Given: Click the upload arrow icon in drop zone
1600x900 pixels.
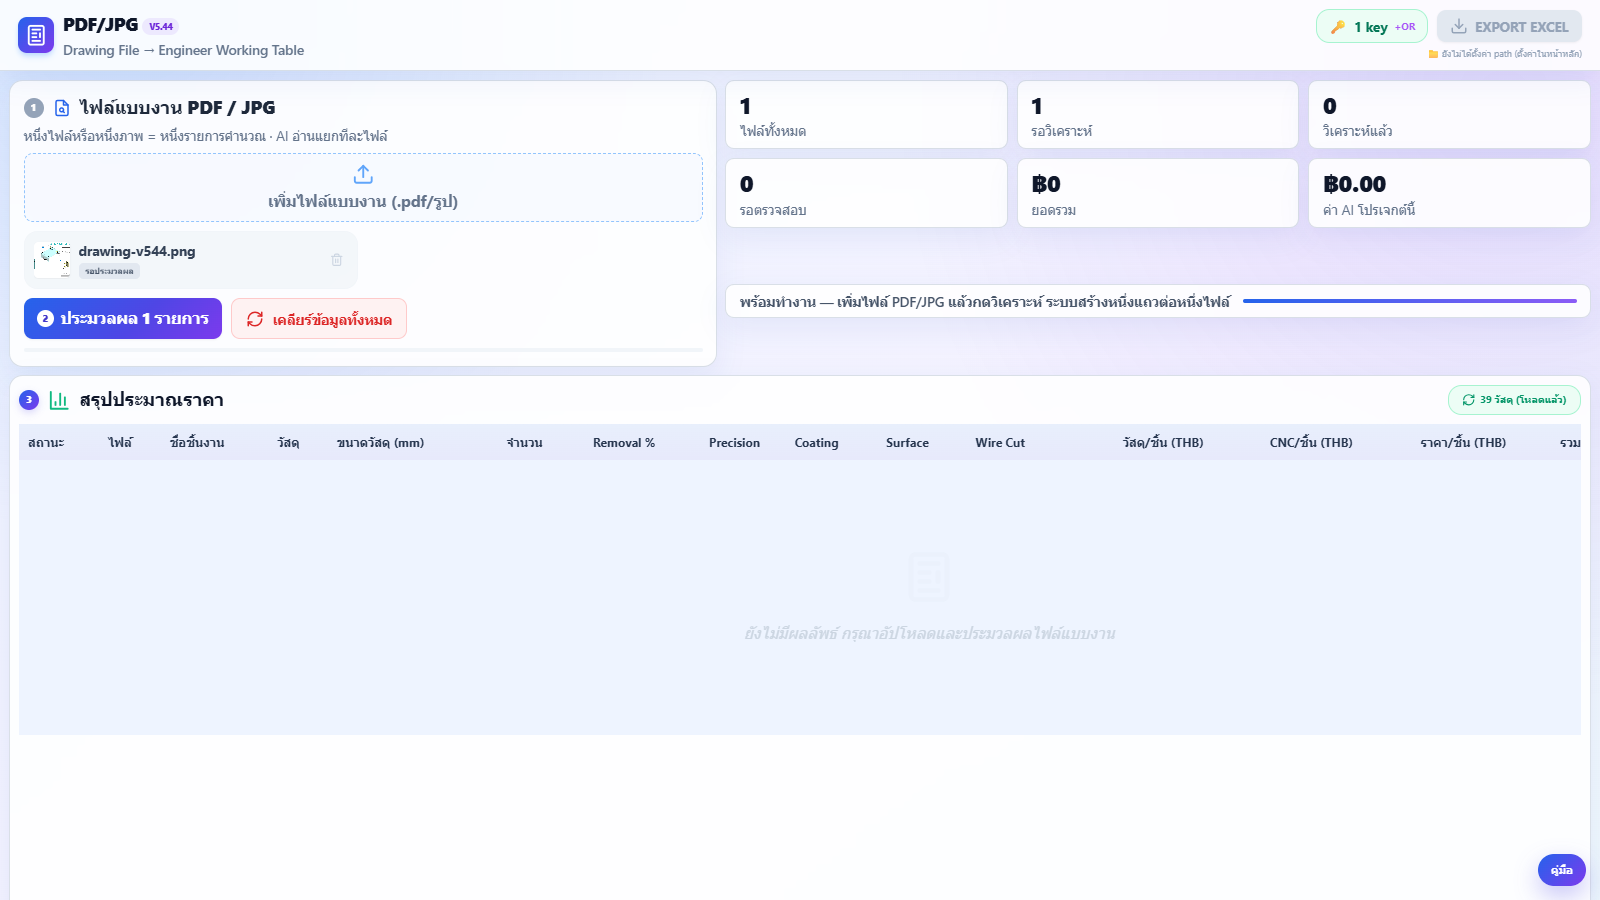Looking at the screenshot, I should click(363, 175).
